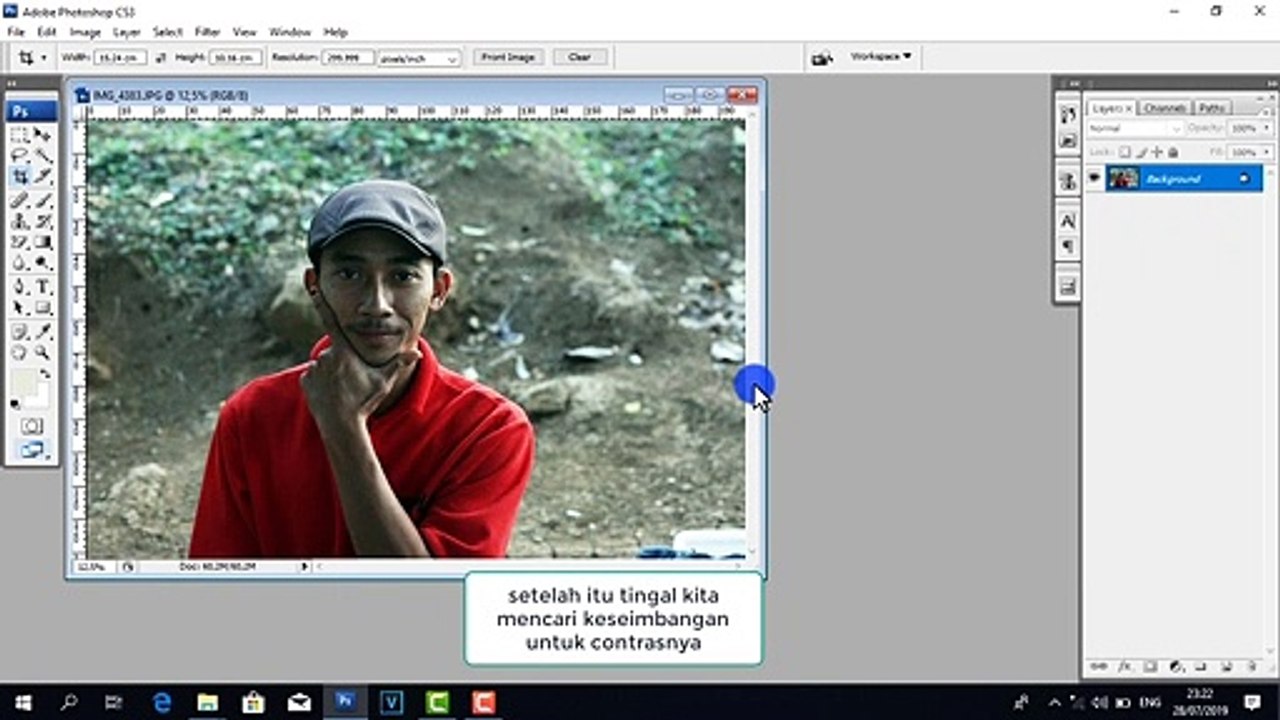Select the Magic Wand tool

(x=43, y=155)
